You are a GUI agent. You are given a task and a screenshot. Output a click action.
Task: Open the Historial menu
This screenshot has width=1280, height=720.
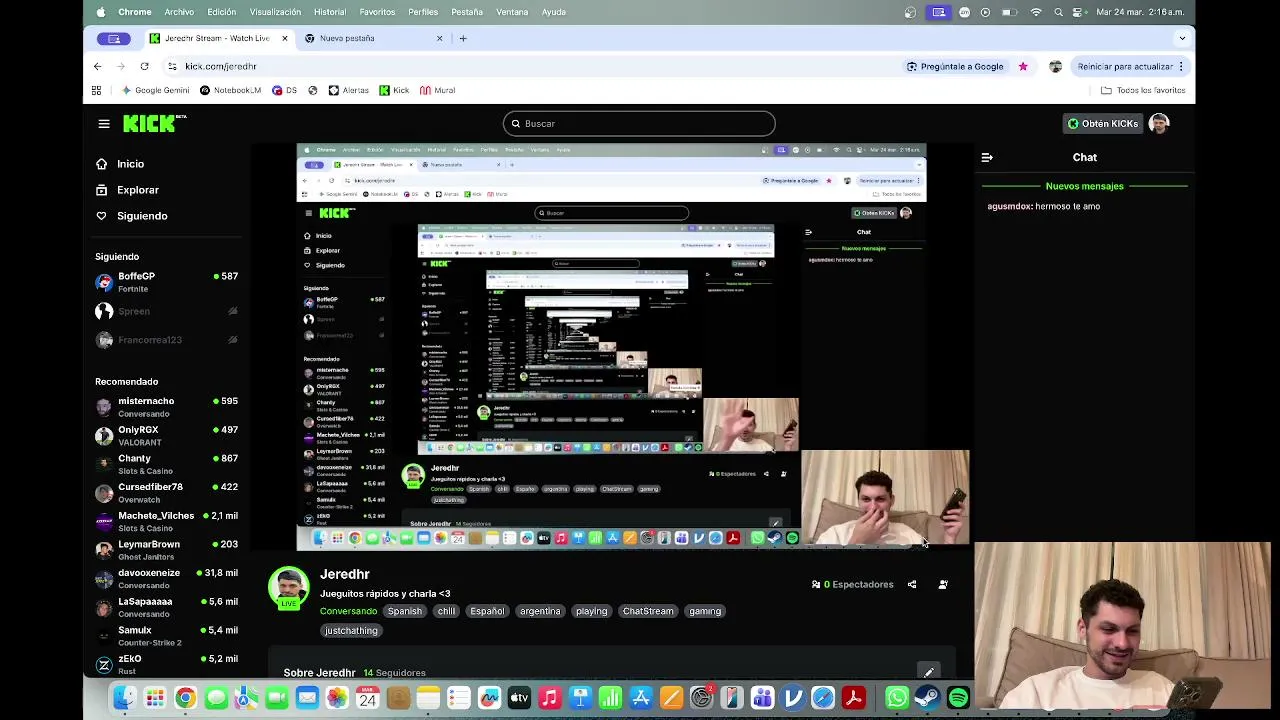point(330,12)
